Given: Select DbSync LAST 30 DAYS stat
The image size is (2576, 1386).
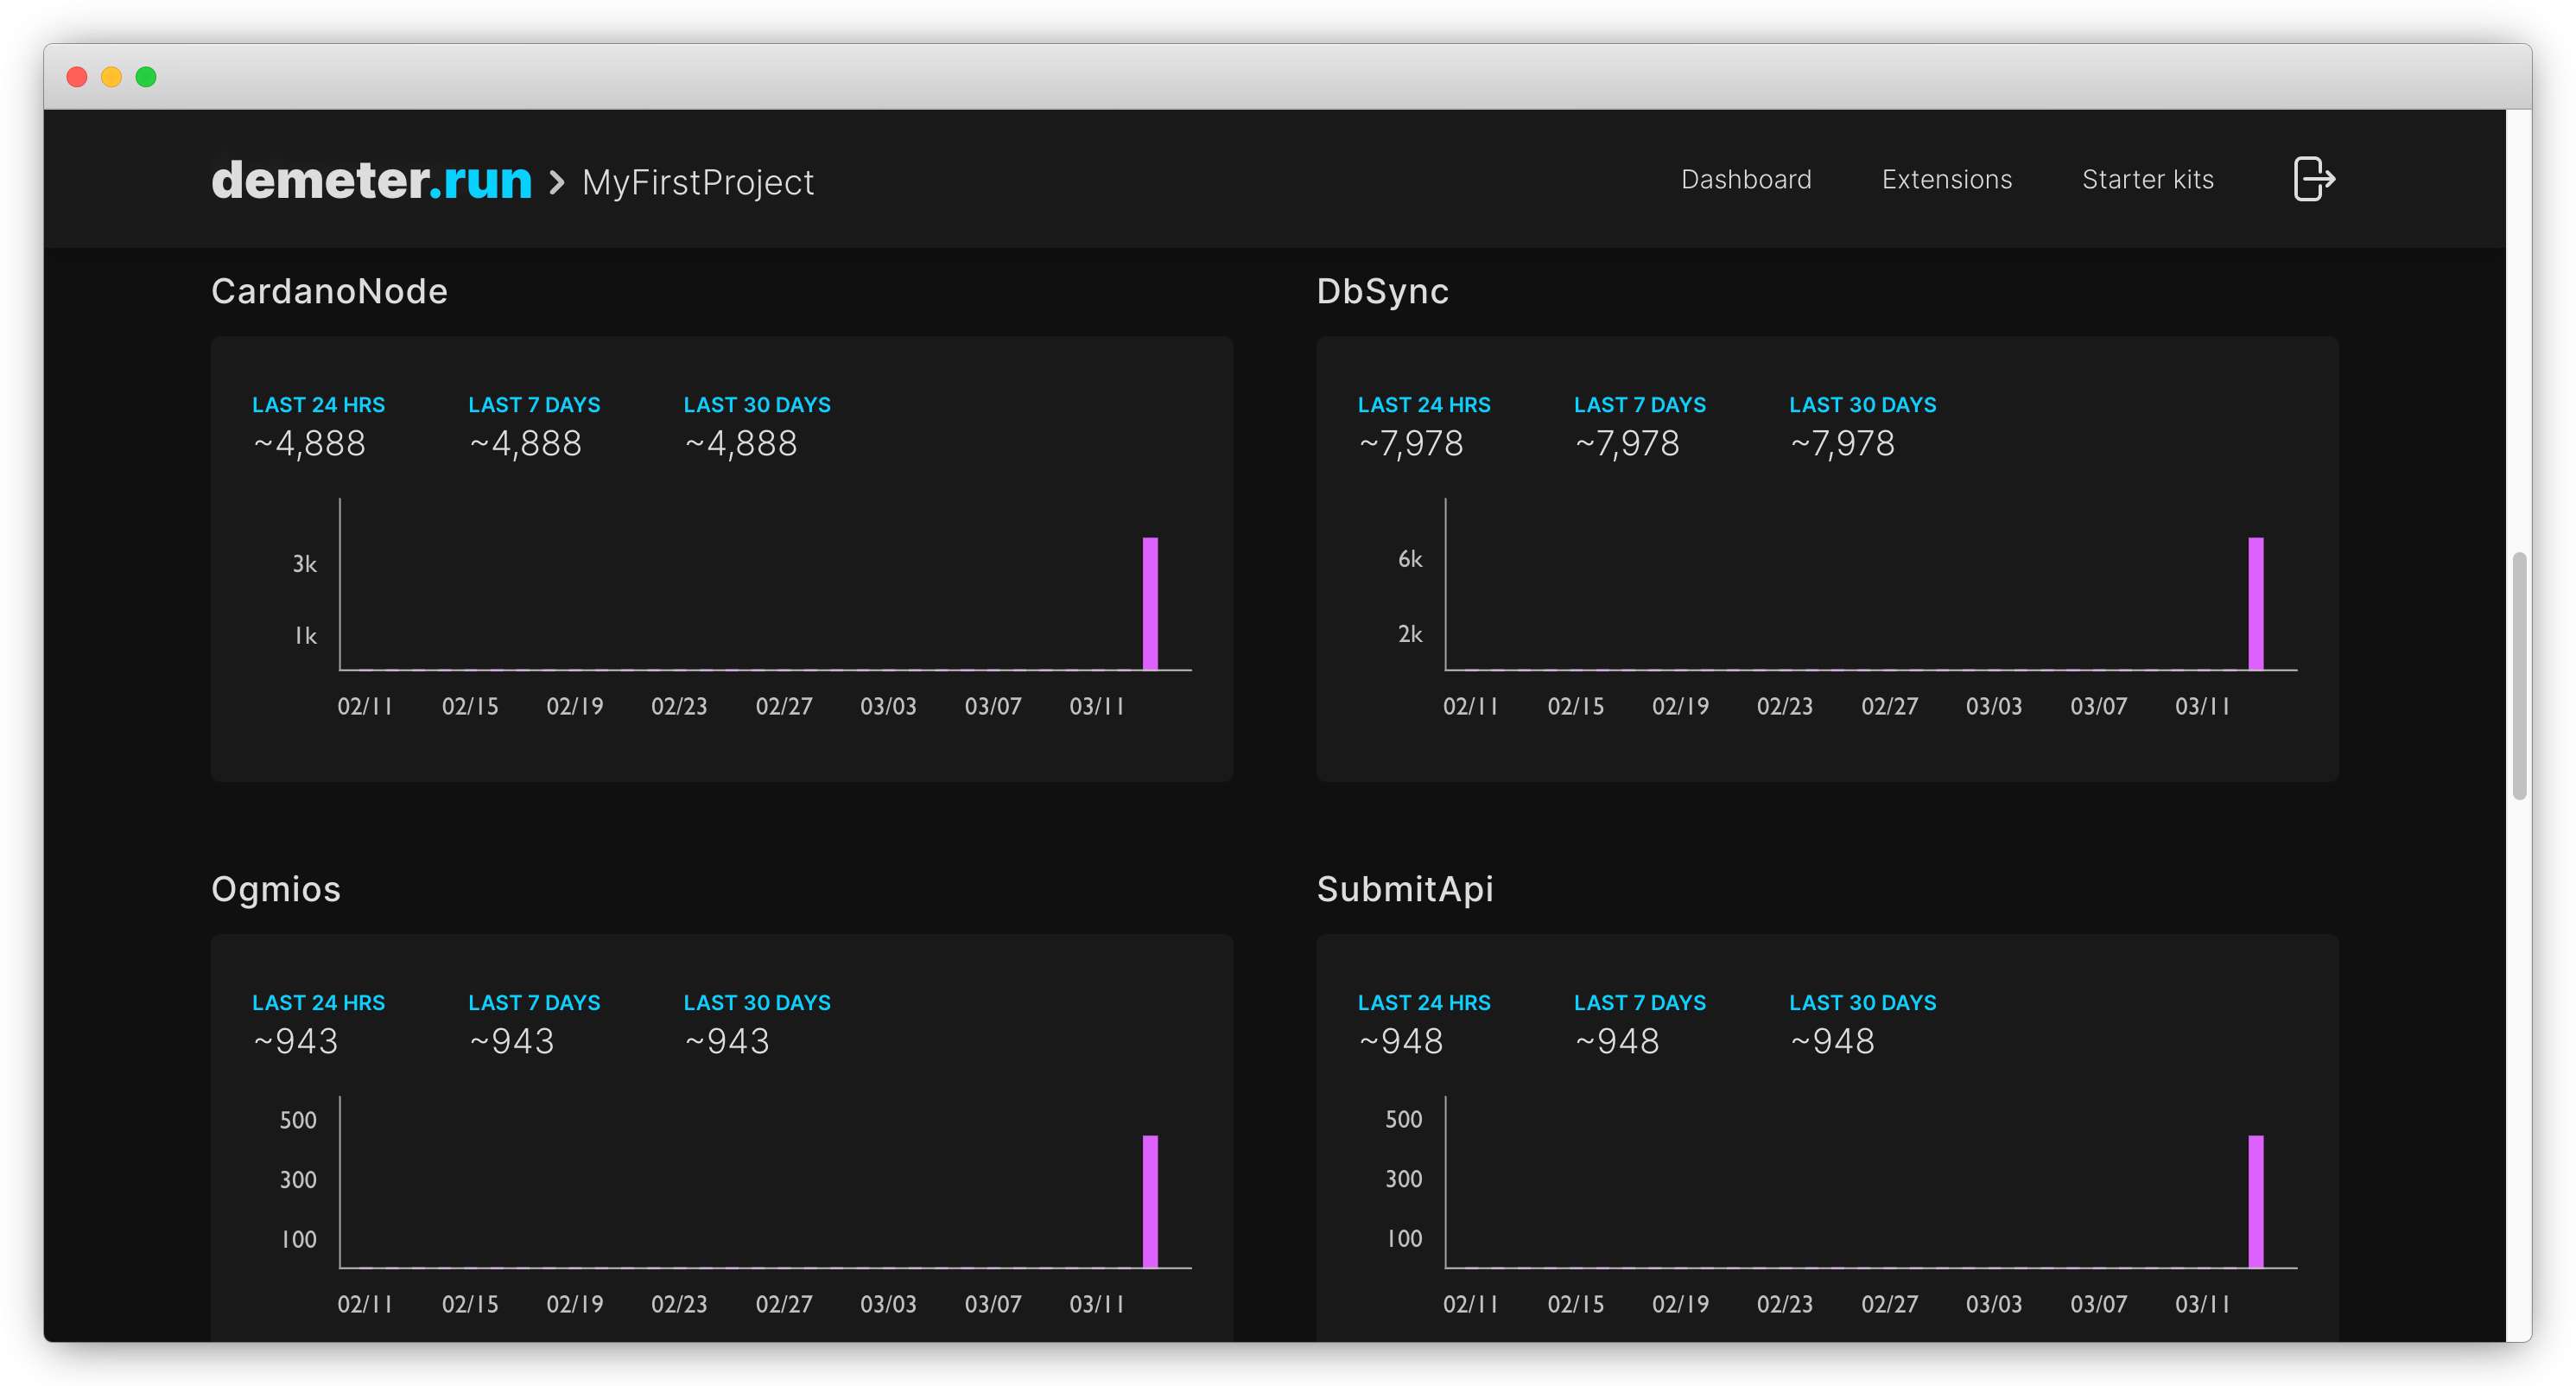Looking at the screenshot, I should [x=1862, y=426].
